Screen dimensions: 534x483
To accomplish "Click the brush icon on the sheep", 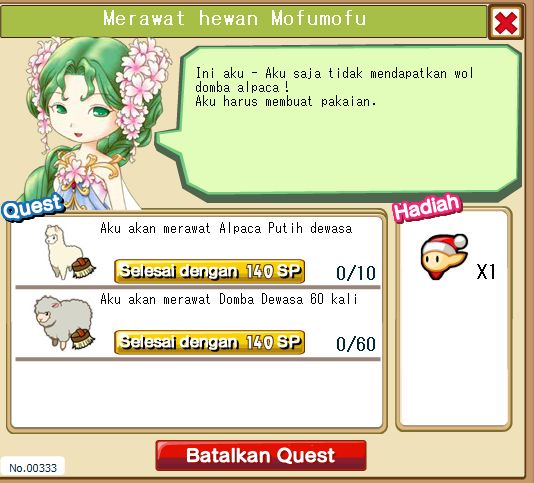I will 83,339.
